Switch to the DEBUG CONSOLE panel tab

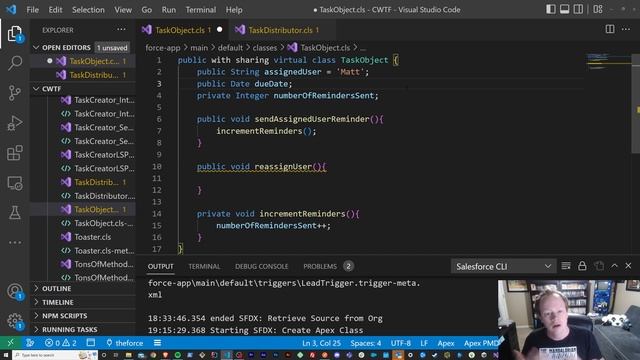(261, 267)
